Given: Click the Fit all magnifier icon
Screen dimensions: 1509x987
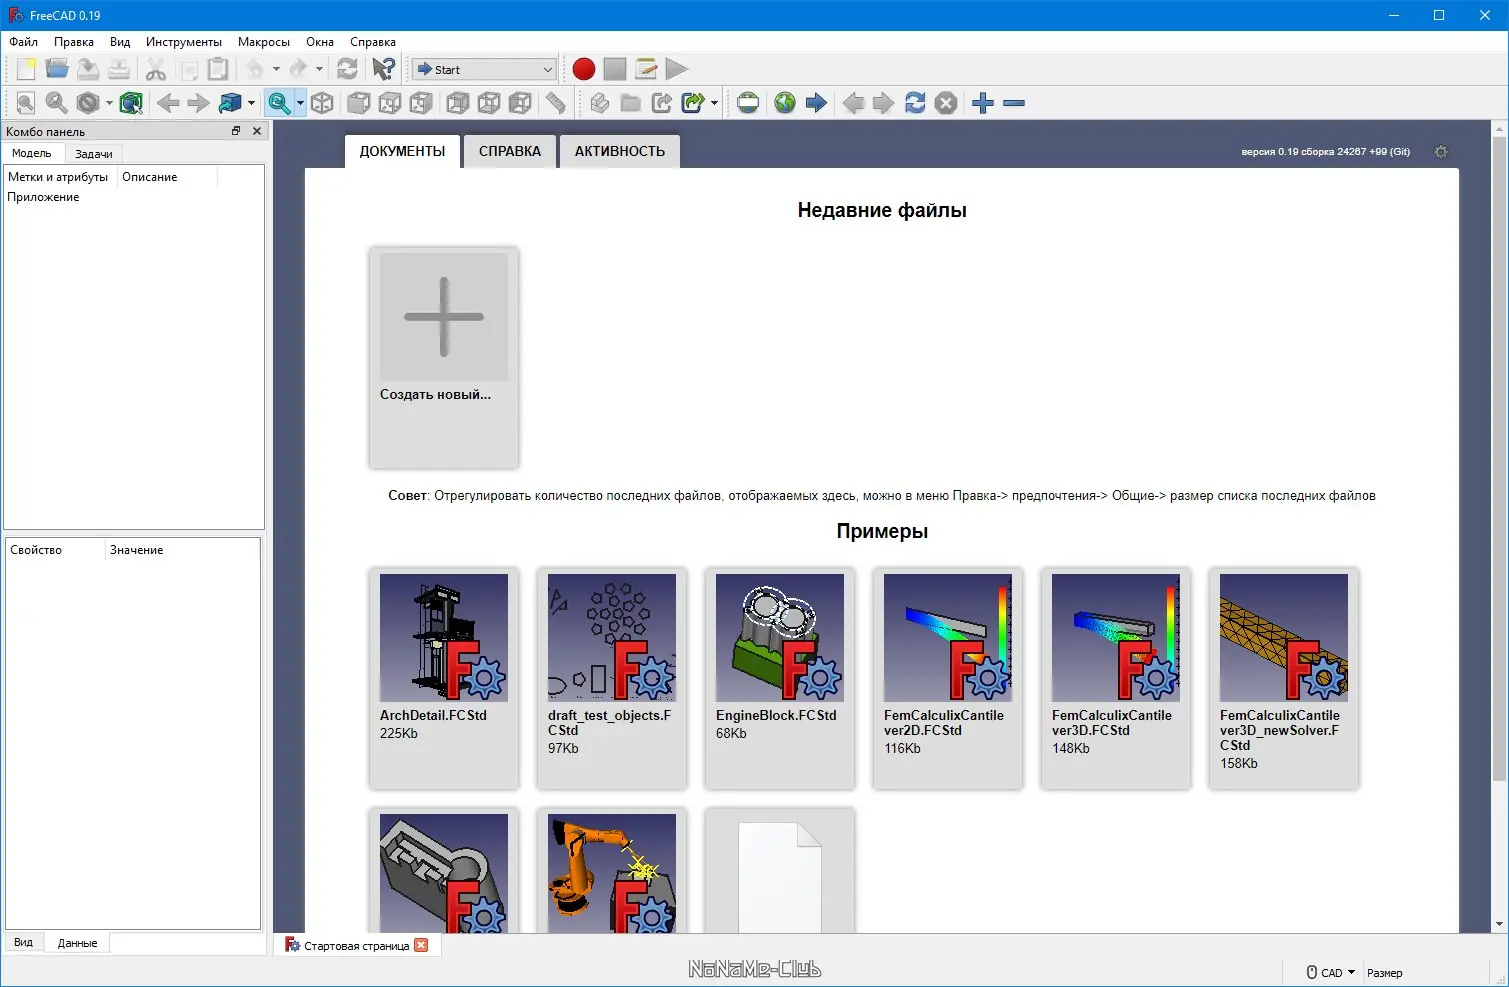Looking at the screenshot, I should [26, 103].
